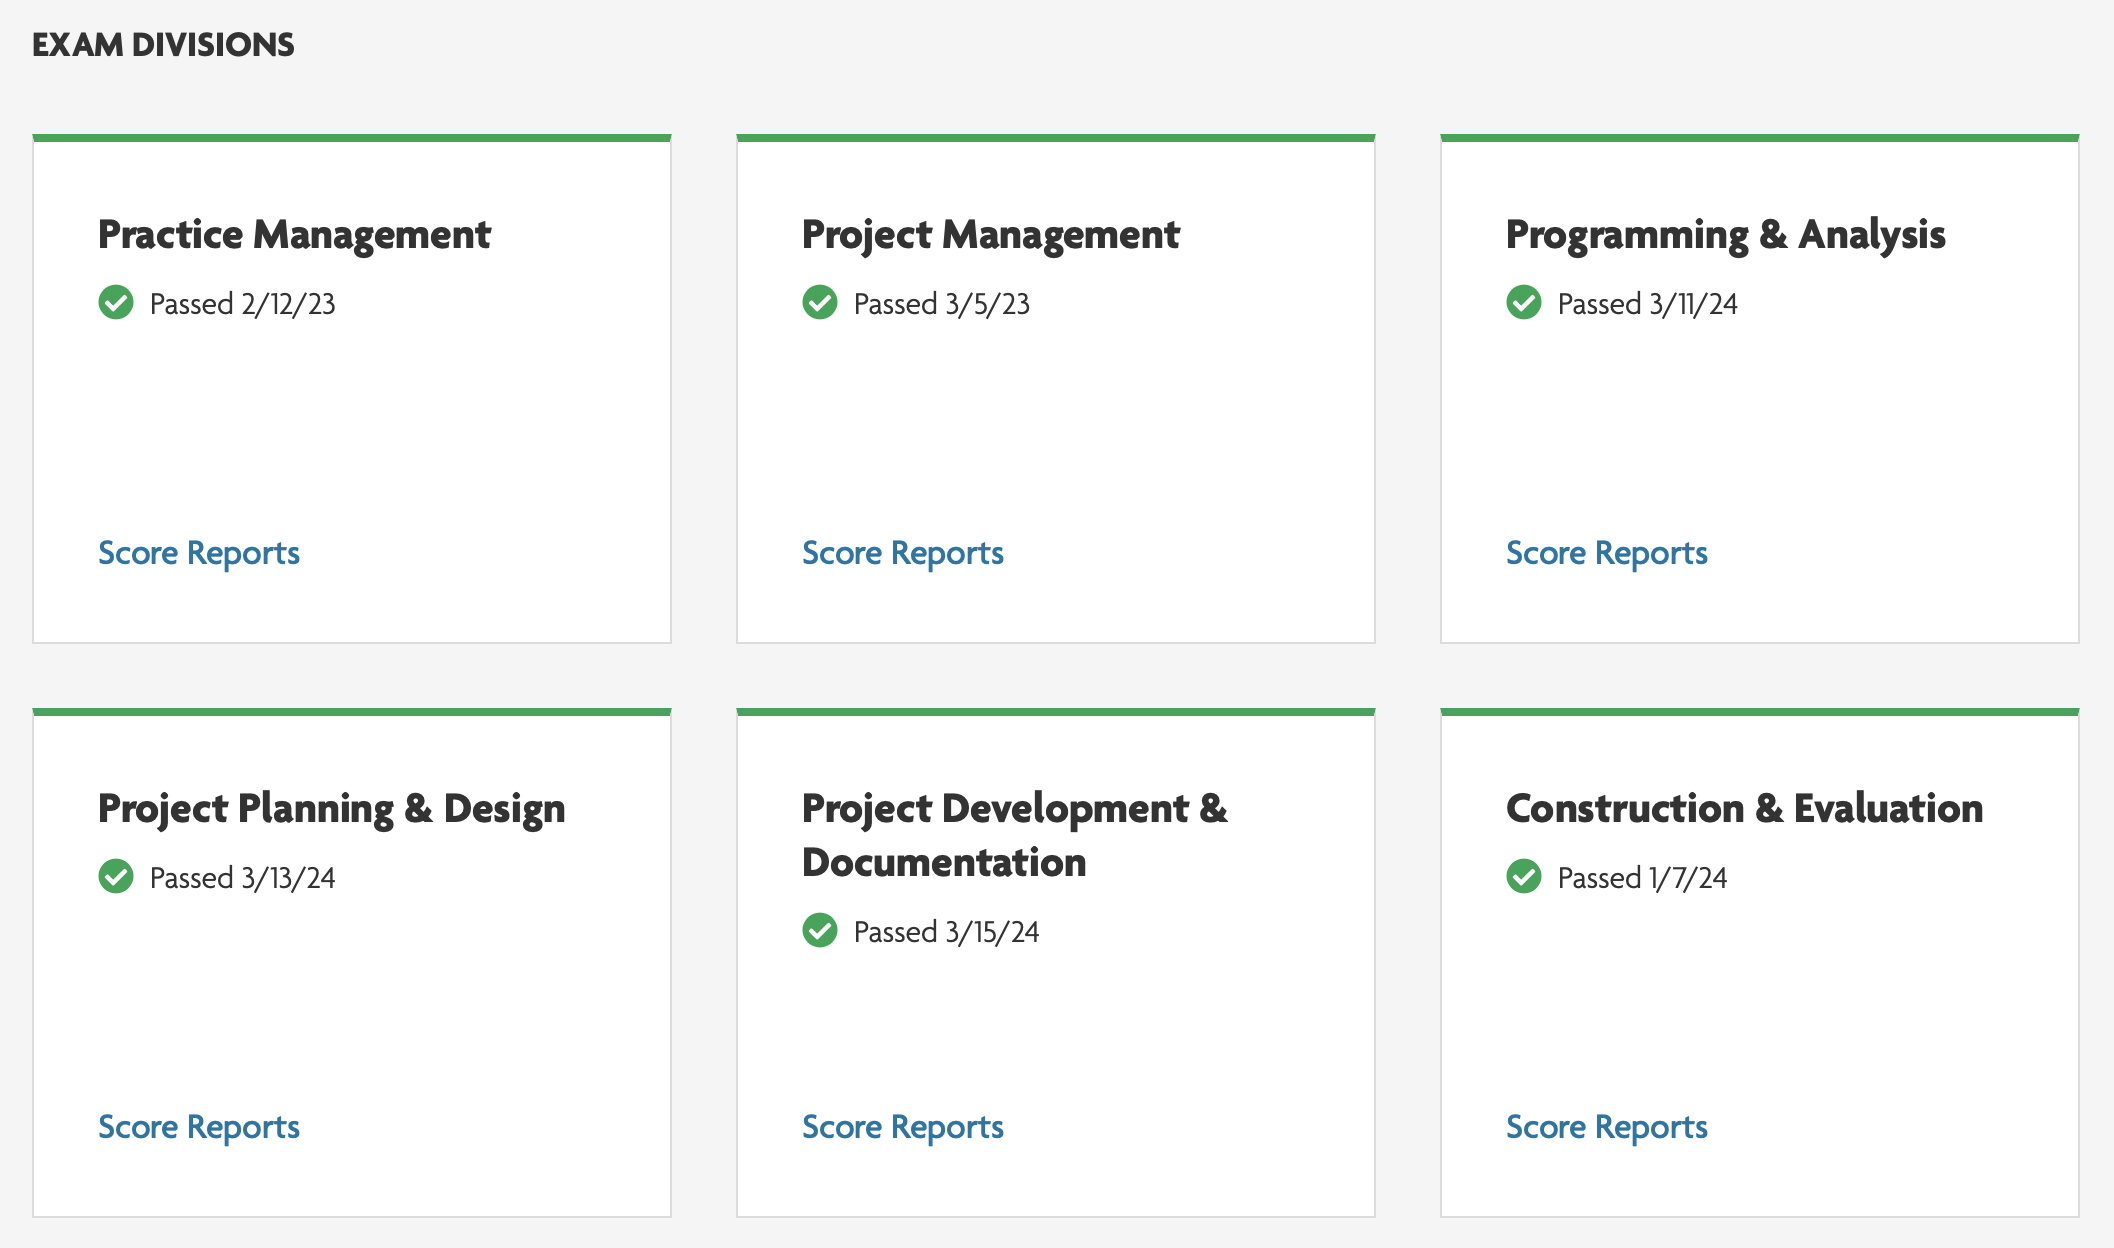
Task: View Score Reports for Project Development & Documentation
Action: point(903,1127)
